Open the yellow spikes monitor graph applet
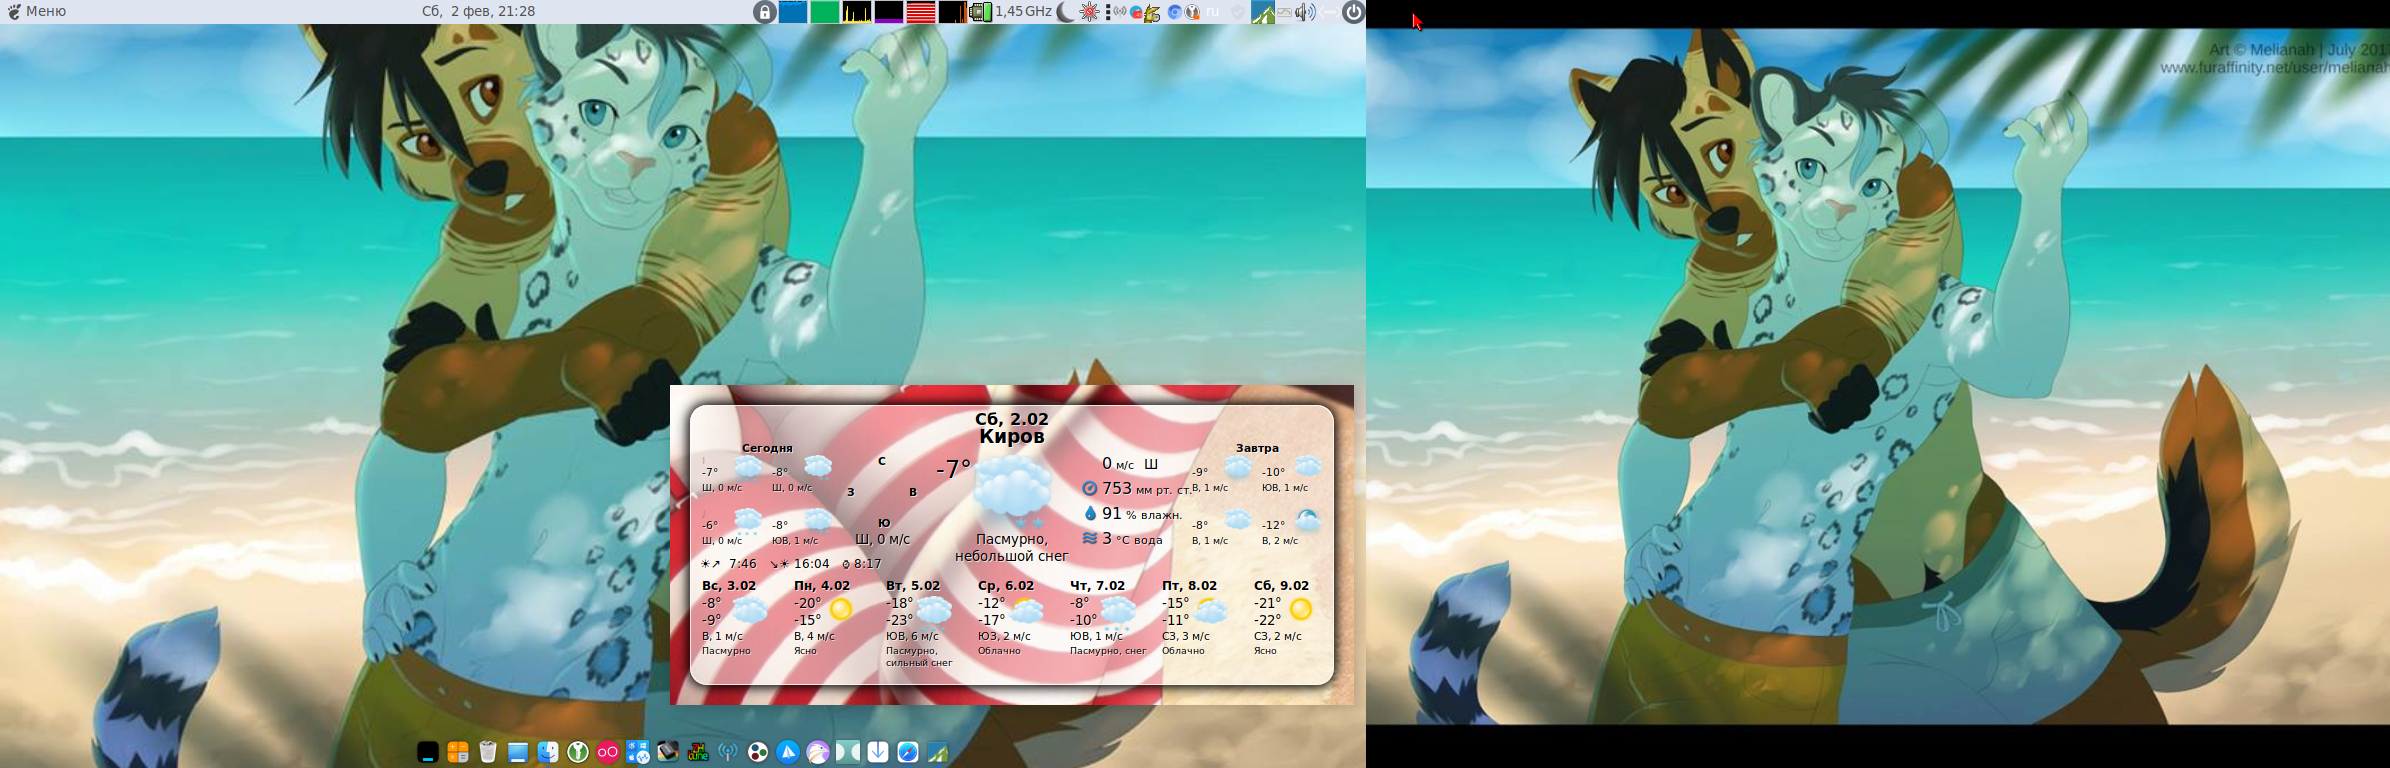 [x=857, y=12]
